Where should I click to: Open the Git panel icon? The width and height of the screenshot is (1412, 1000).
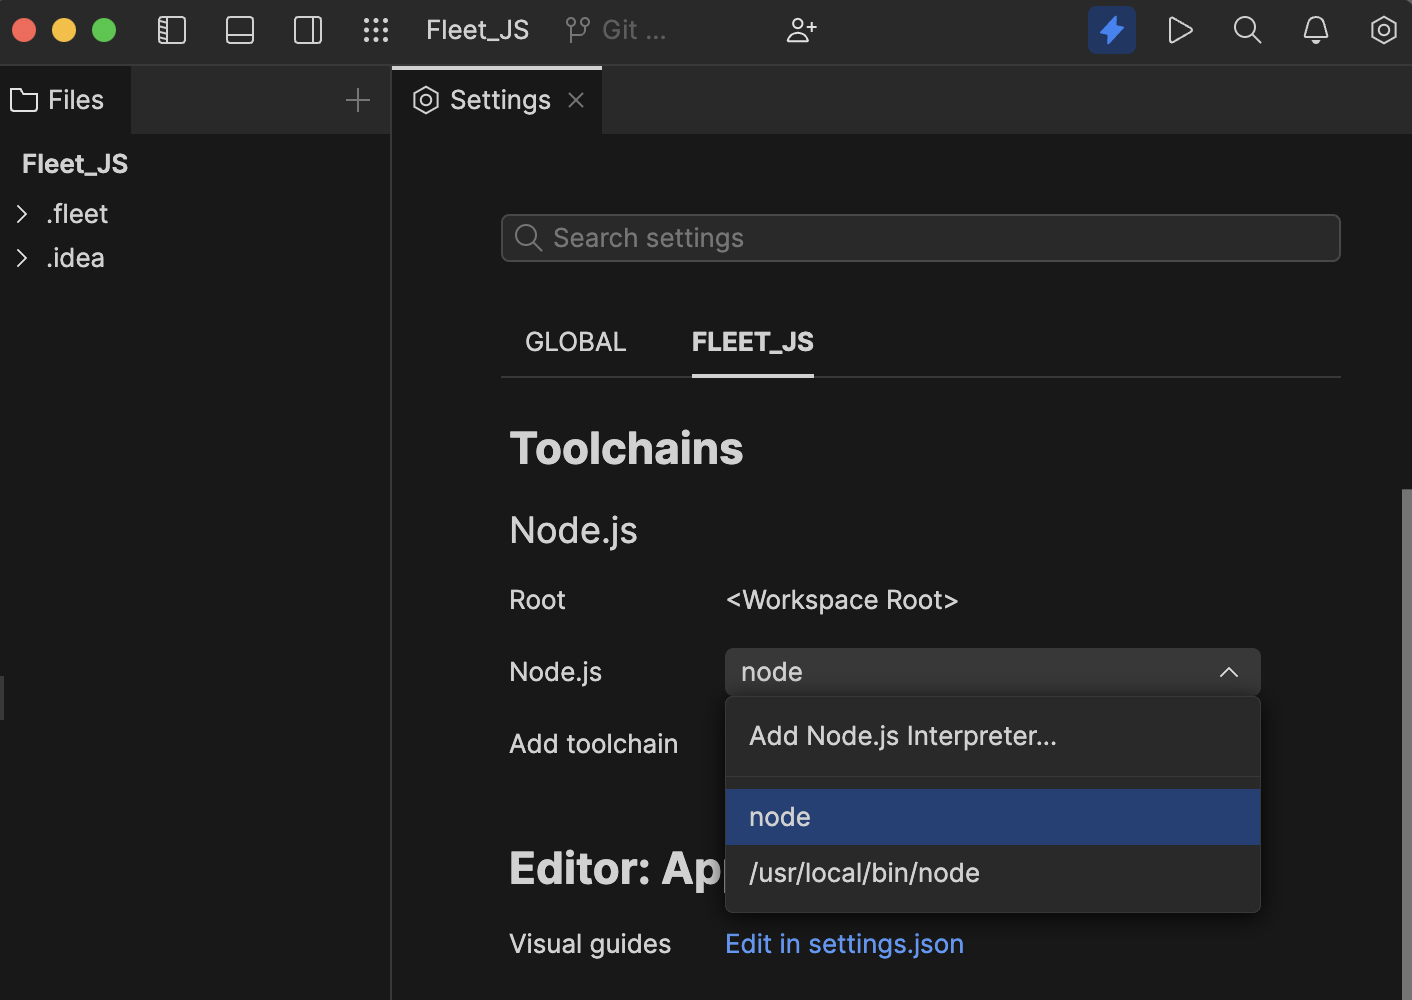578,30
